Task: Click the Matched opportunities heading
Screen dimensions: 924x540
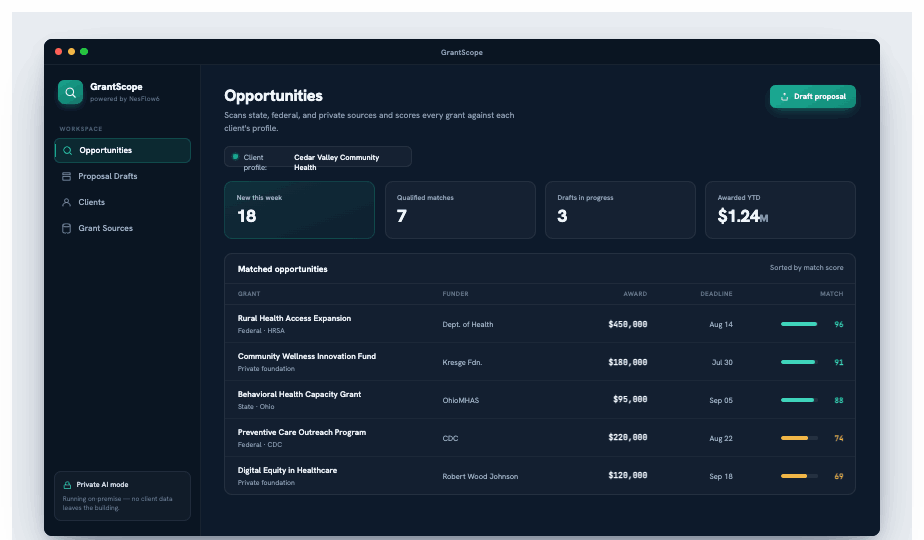Action: click(282, 269)
